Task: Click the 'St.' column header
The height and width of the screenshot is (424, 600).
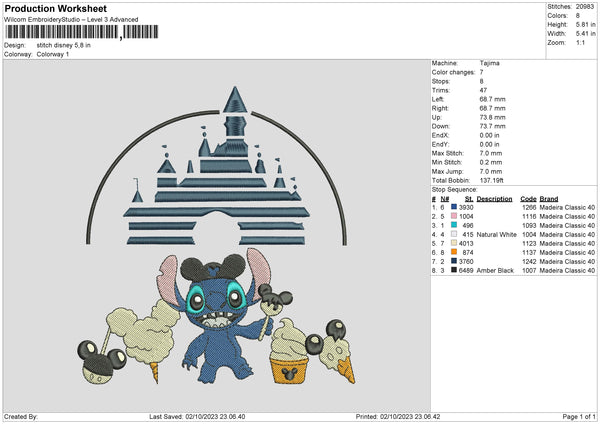Action: (x=469, y=199)
